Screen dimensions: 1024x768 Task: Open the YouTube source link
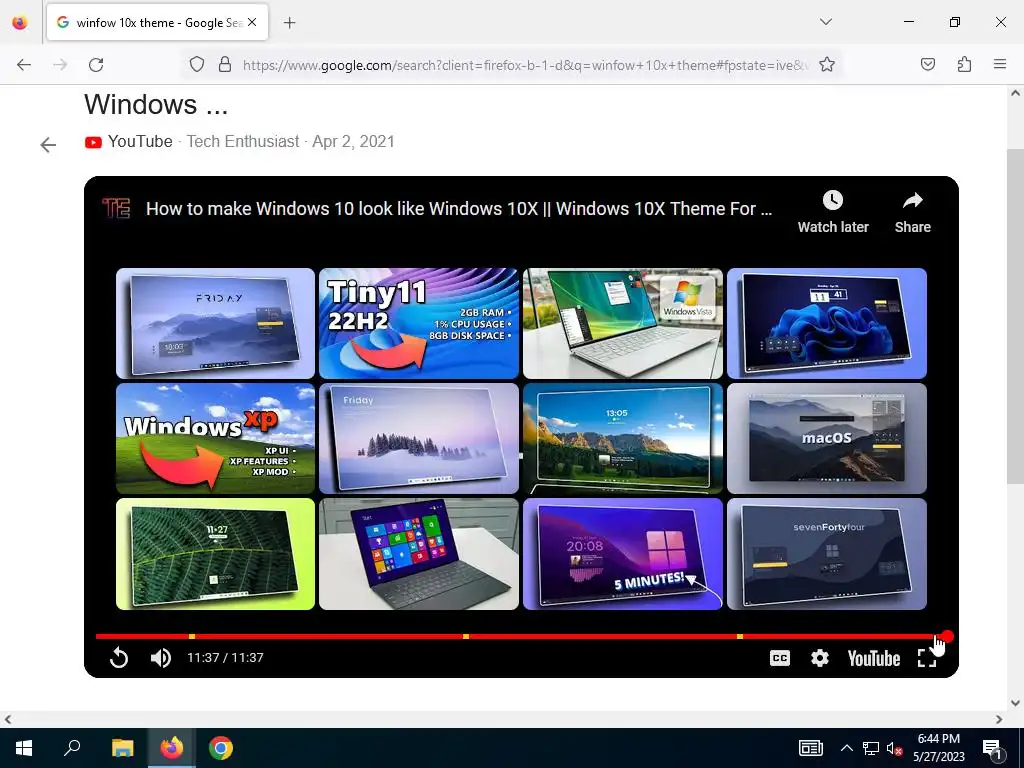(x=129, y=142)
